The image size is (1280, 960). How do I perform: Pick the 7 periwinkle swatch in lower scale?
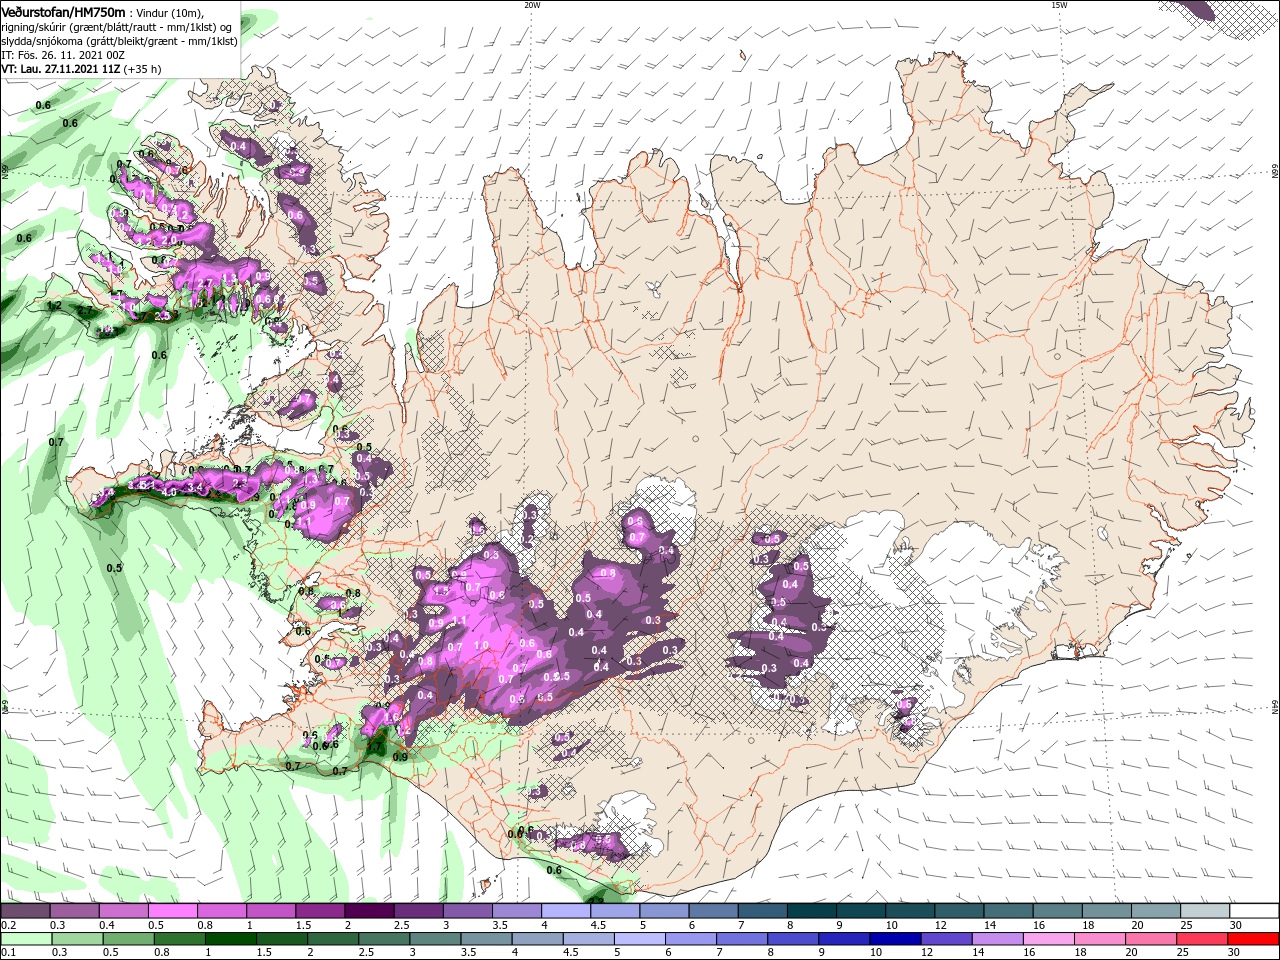(x=744, y=939)
